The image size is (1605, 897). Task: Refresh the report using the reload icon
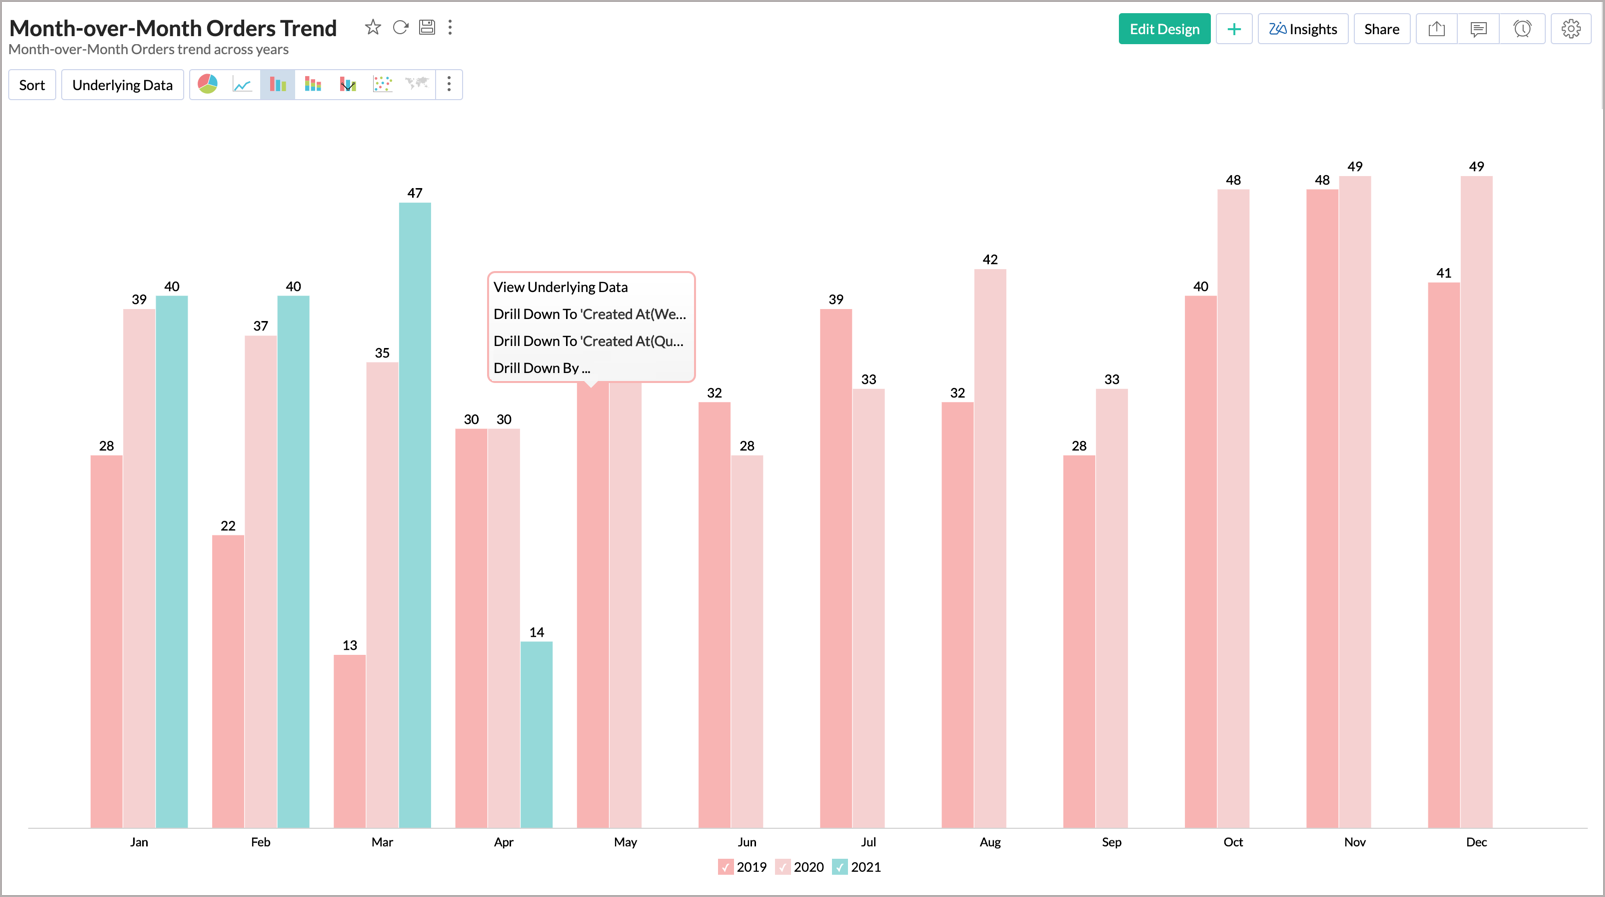[400, 28]
